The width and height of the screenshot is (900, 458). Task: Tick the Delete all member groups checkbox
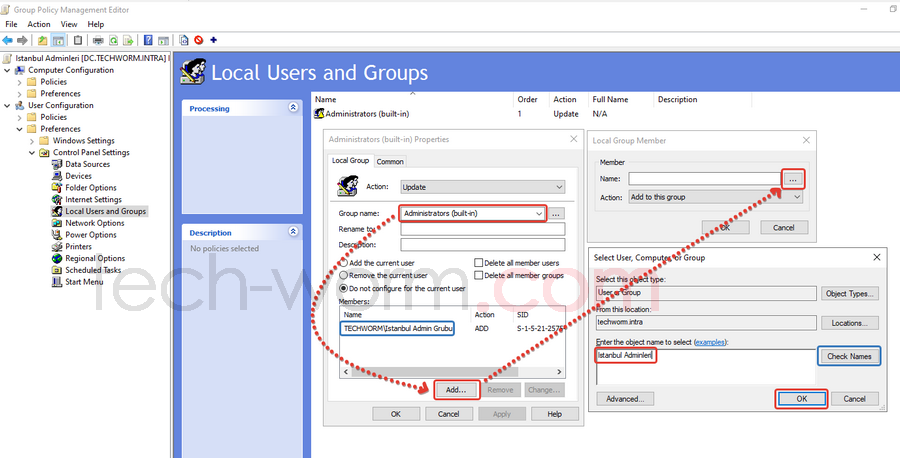(x=479, y=275)
